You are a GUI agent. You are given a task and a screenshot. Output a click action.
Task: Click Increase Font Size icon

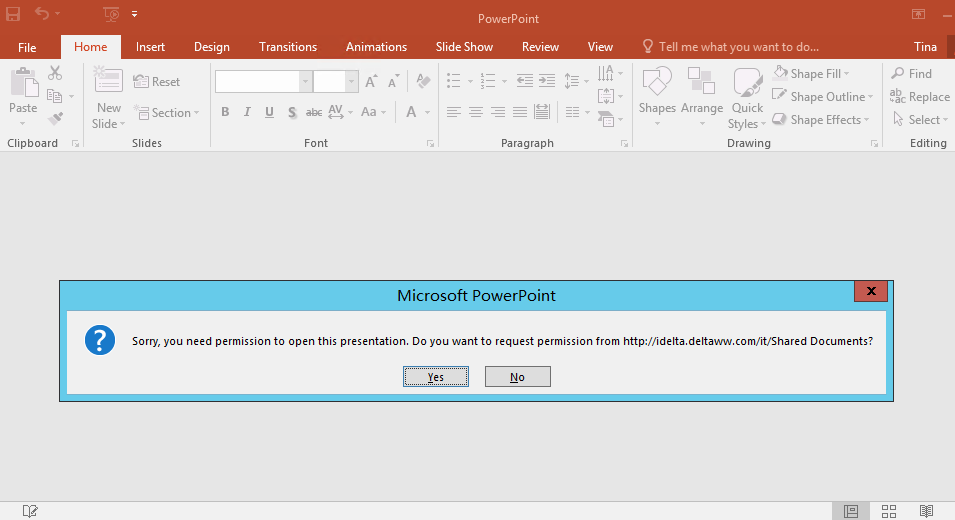(371, 81)
